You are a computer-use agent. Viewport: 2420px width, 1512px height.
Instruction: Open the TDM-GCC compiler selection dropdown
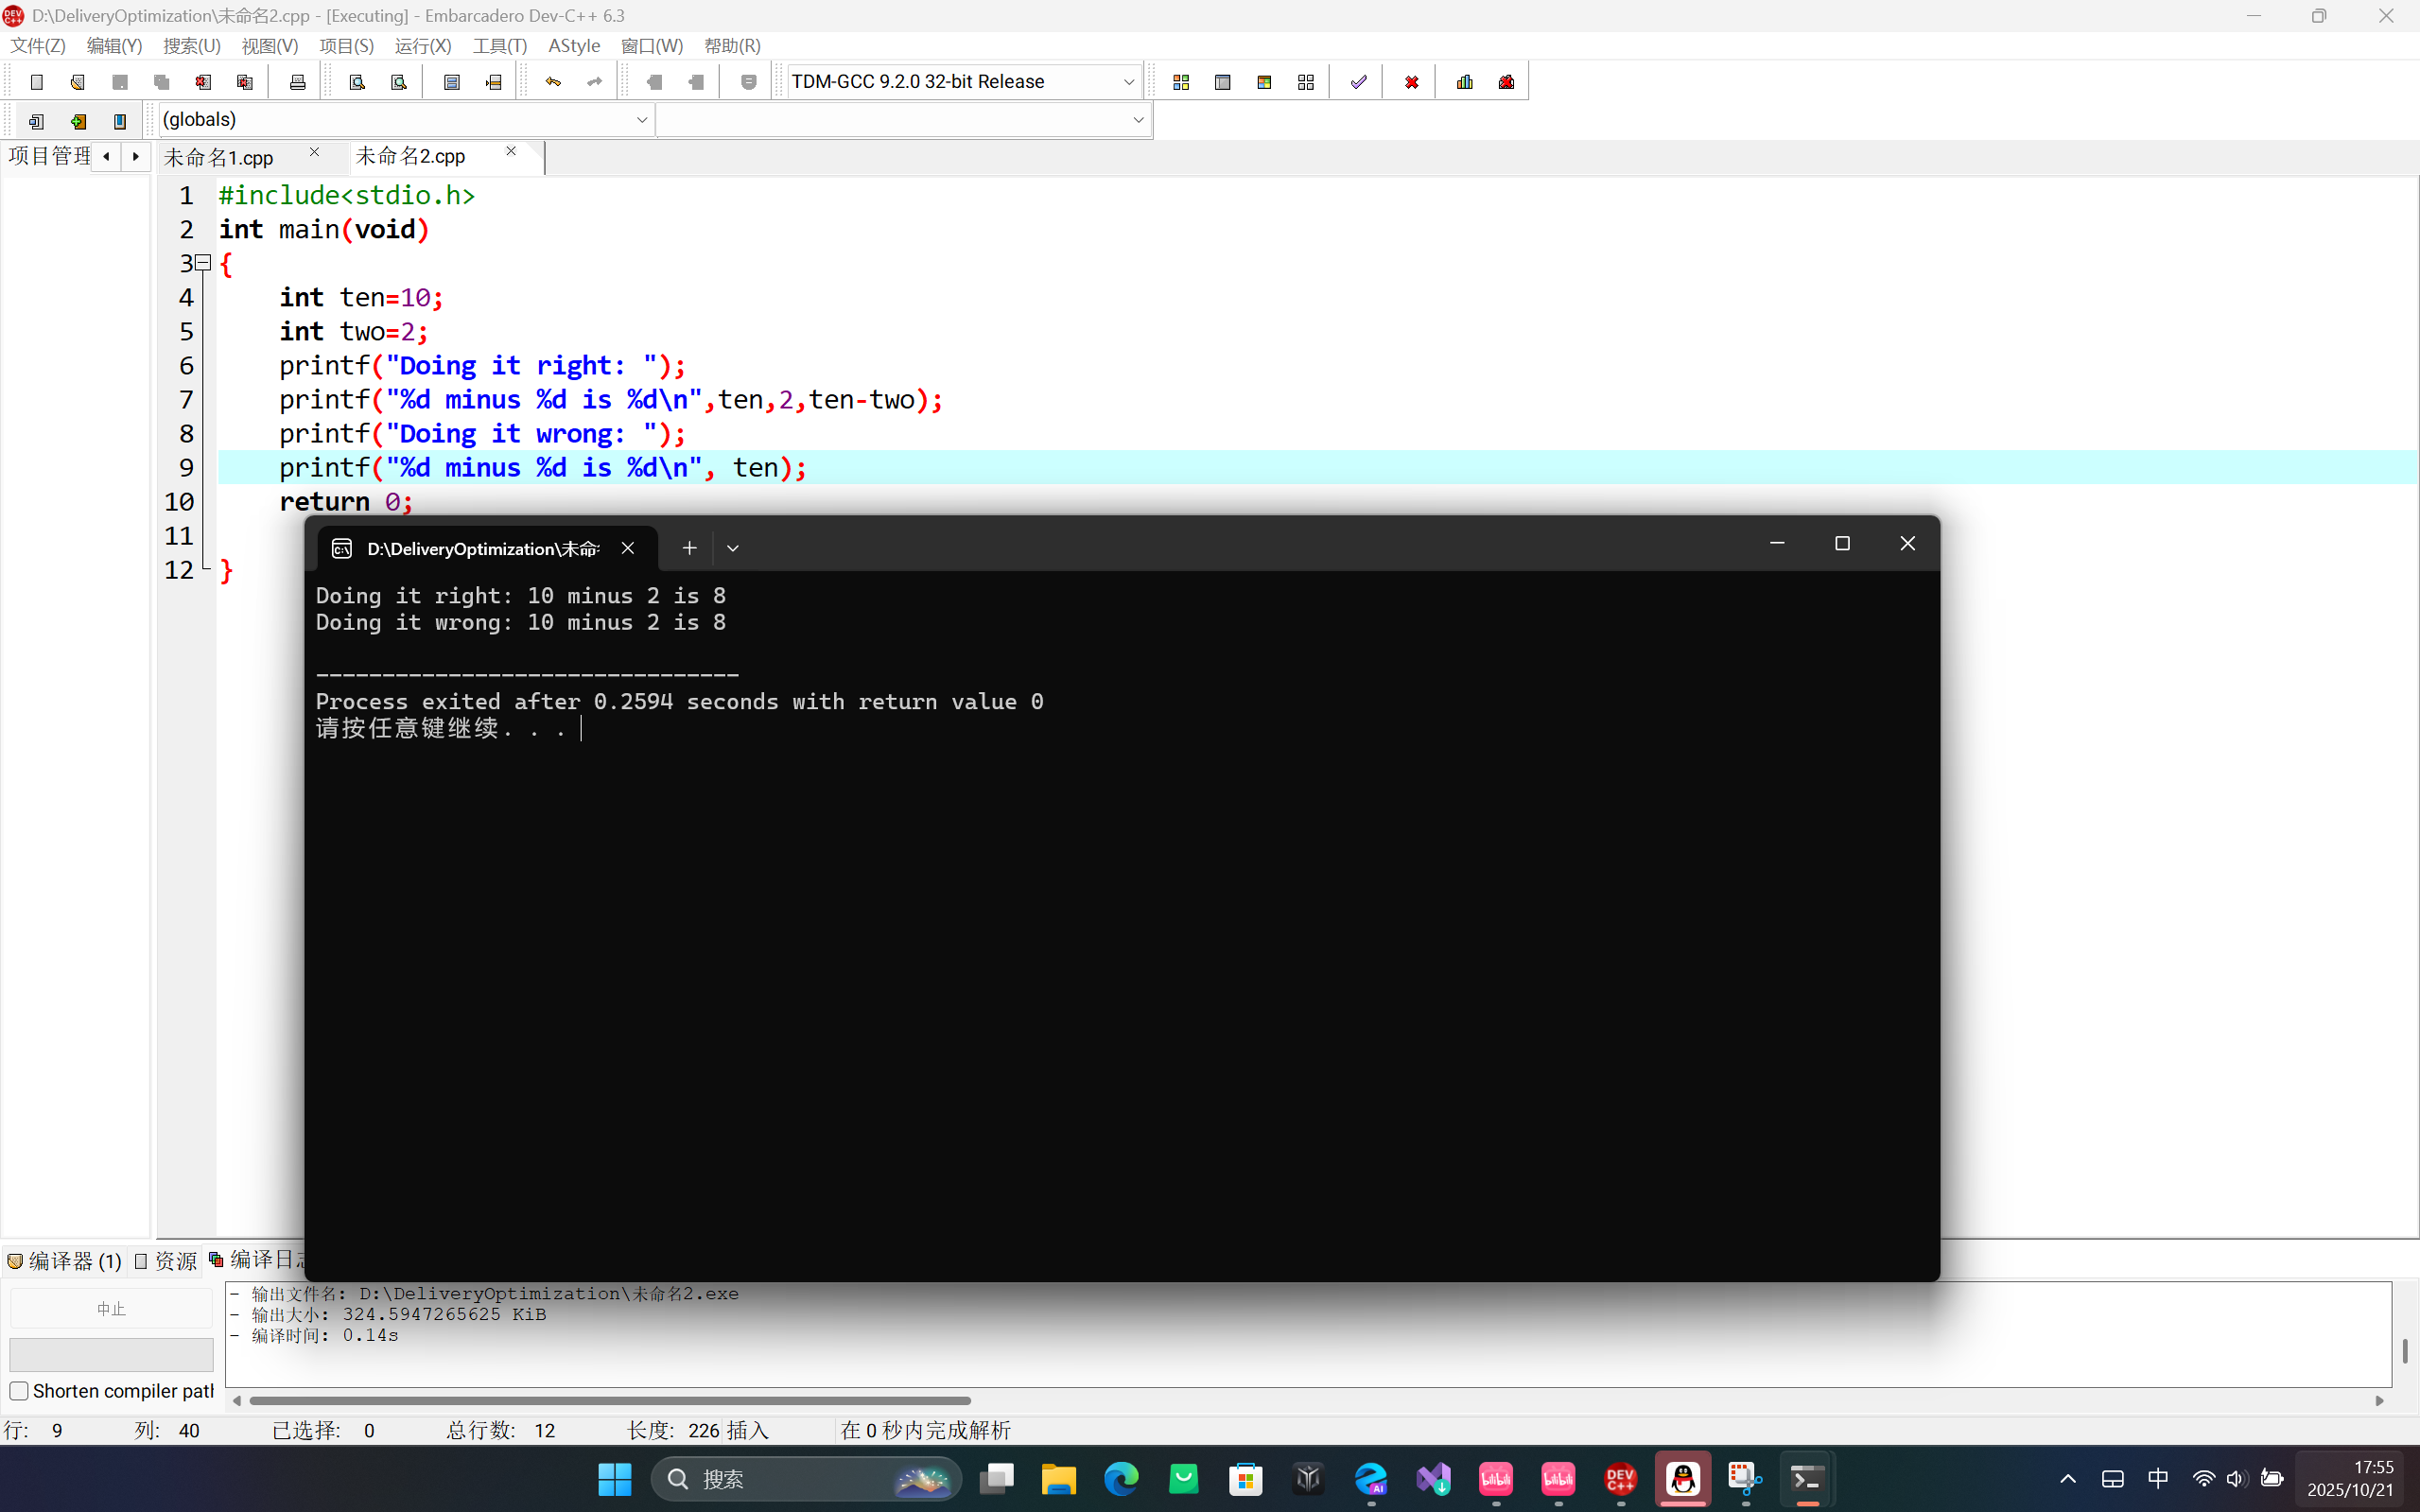pos(1128,82)
